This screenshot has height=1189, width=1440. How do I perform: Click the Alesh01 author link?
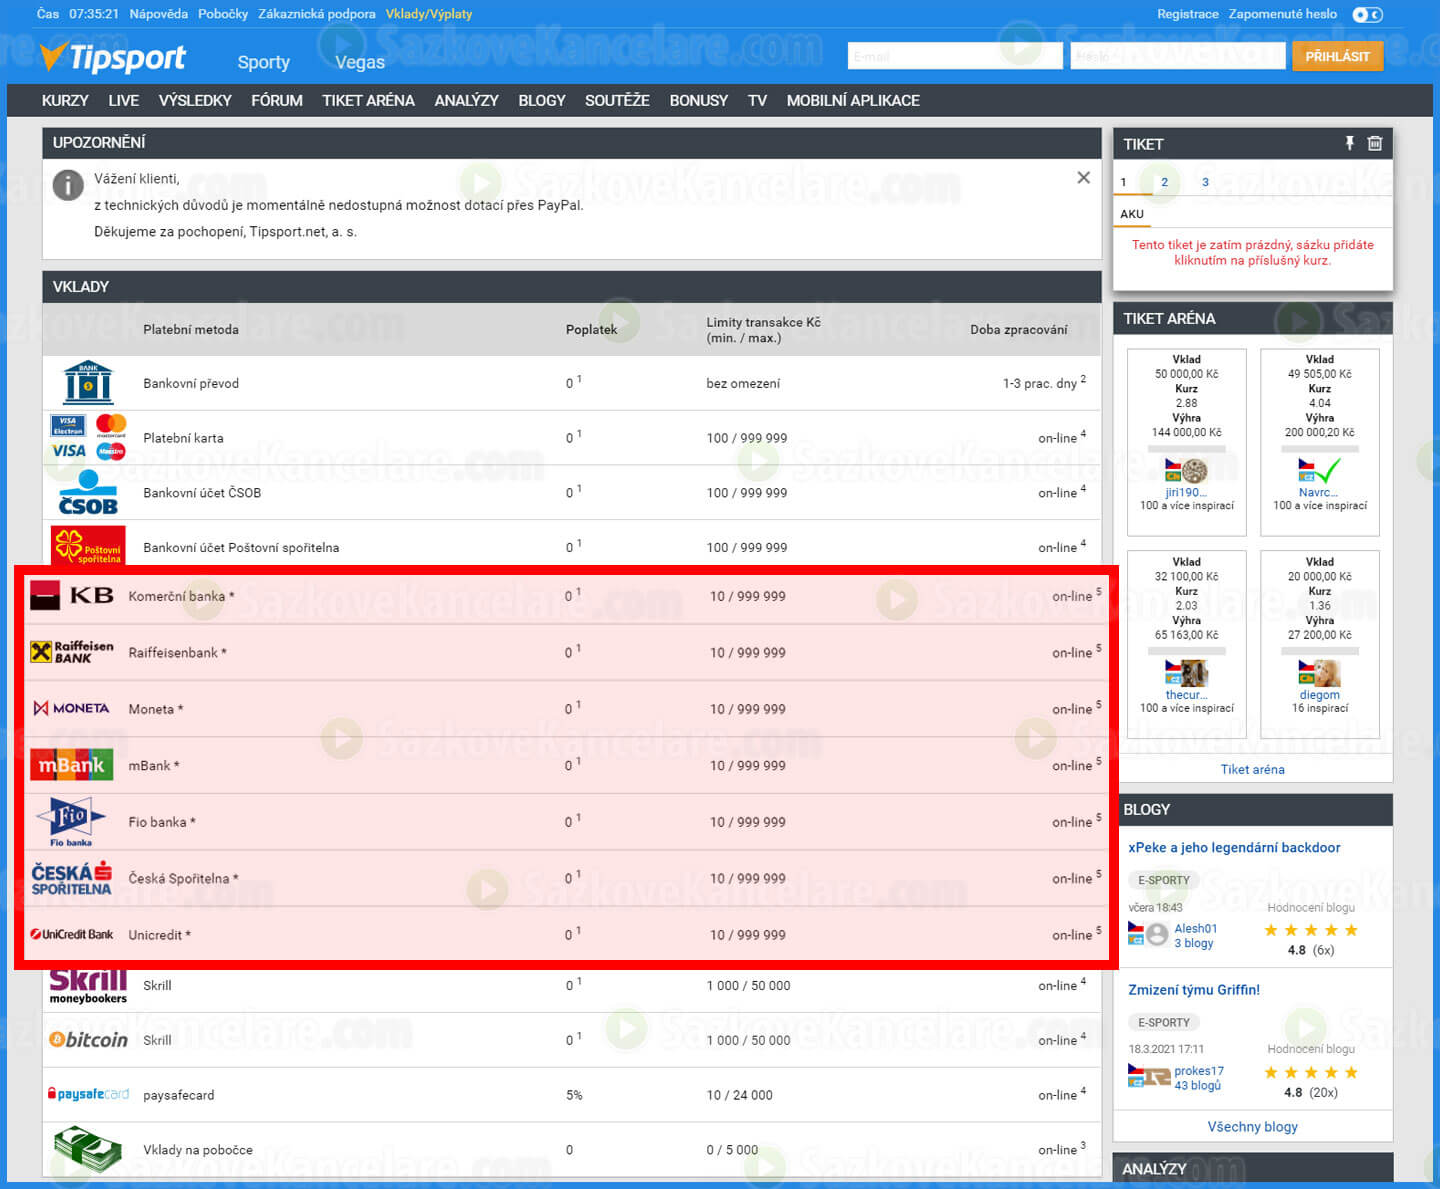1195,928
